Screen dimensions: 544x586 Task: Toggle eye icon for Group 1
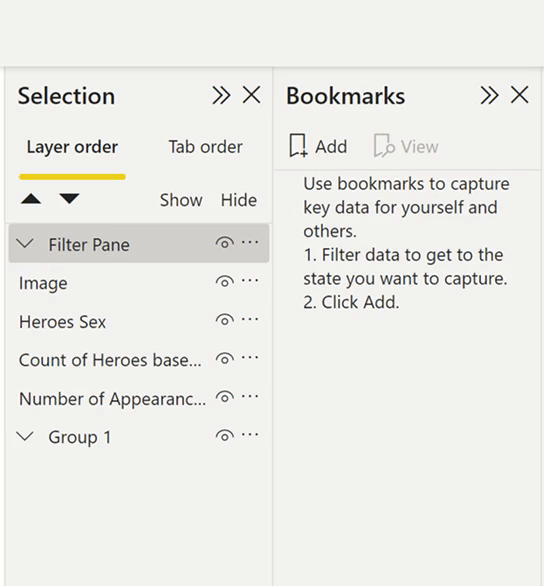coord(225,435)
